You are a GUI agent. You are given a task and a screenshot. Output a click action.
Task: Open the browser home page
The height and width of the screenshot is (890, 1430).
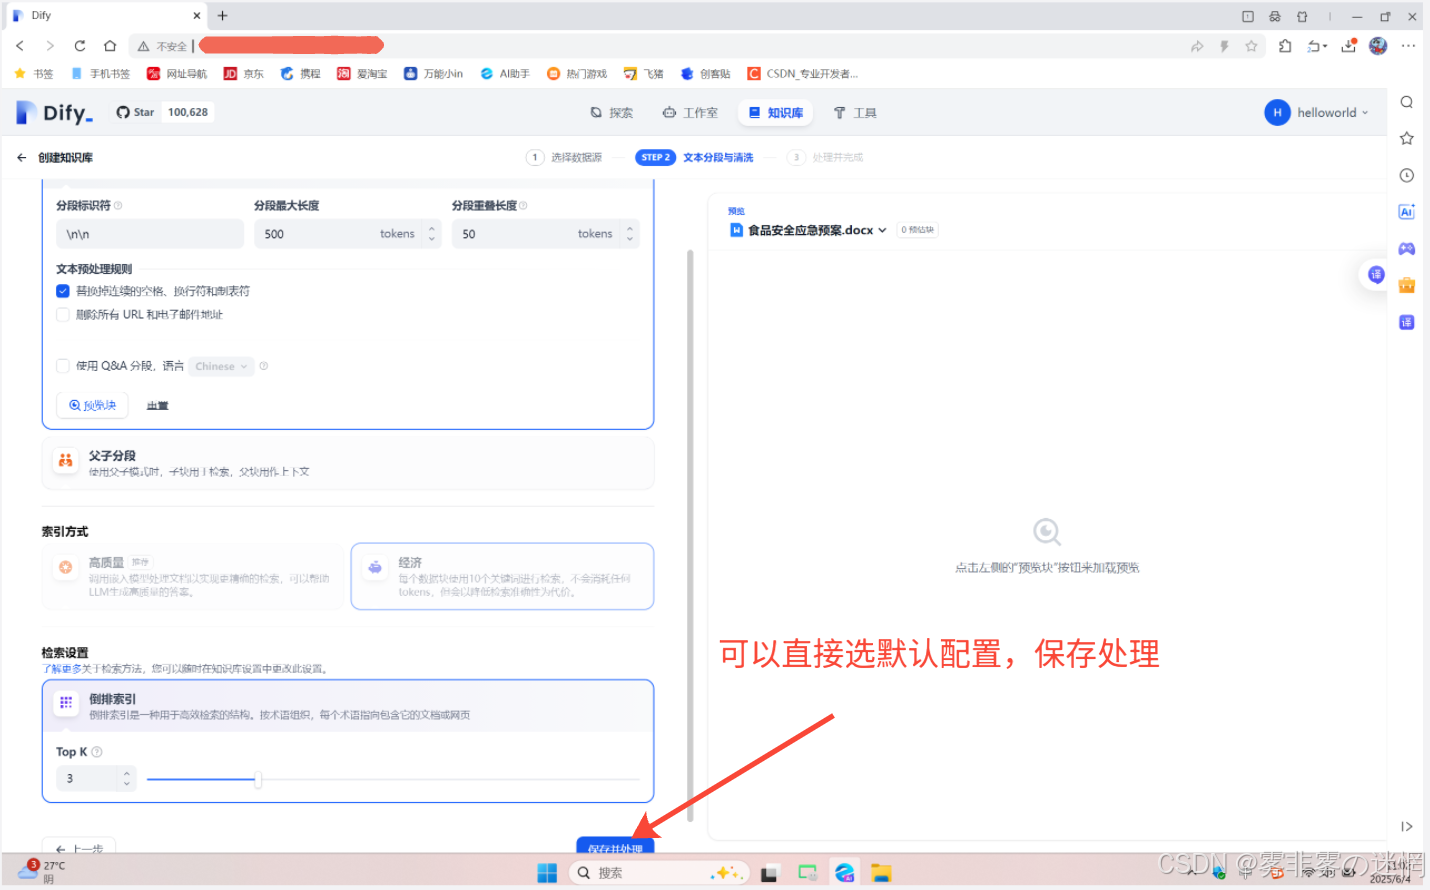(110, 46)
